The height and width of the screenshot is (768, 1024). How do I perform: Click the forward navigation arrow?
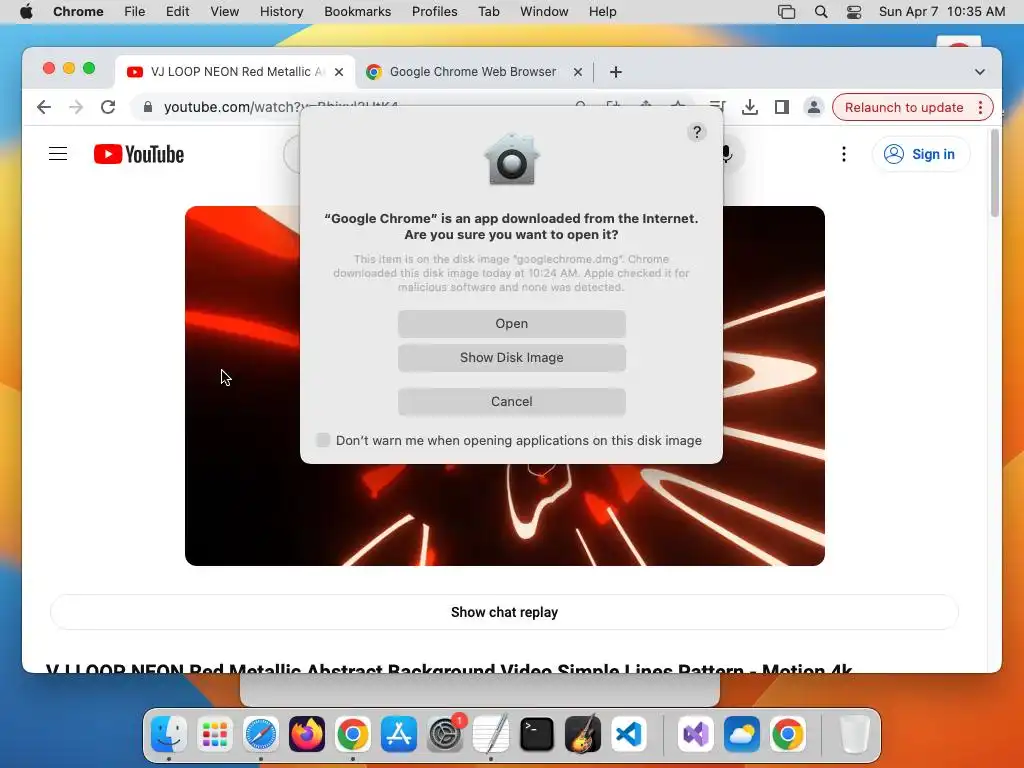[76, 107]
